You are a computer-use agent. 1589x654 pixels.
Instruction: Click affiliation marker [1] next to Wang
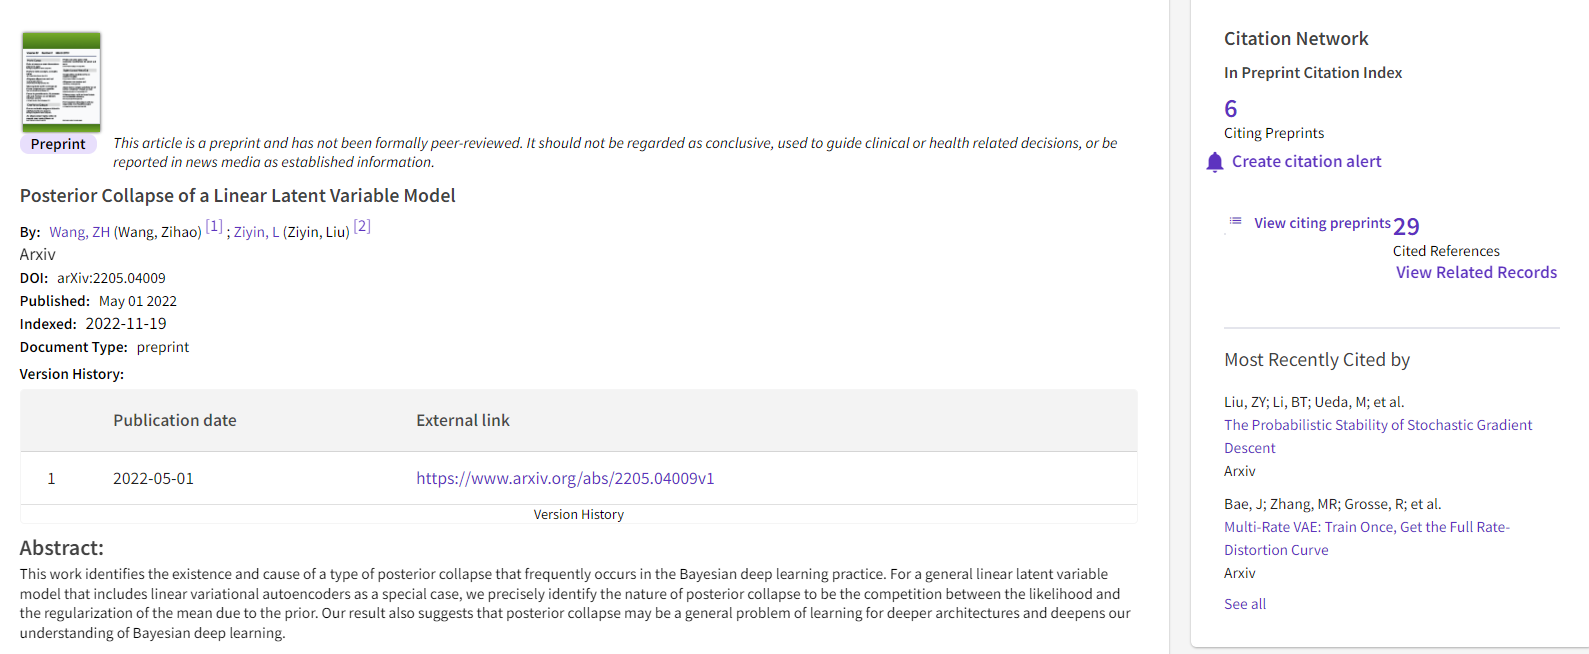point(214,226)
